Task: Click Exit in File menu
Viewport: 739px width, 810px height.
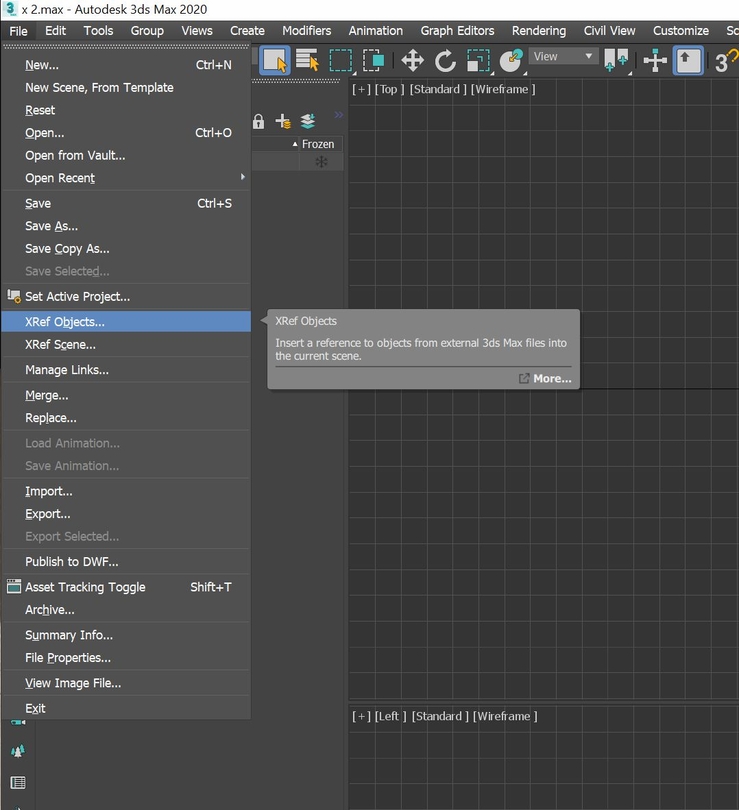Action: click(x=127, y=709)
